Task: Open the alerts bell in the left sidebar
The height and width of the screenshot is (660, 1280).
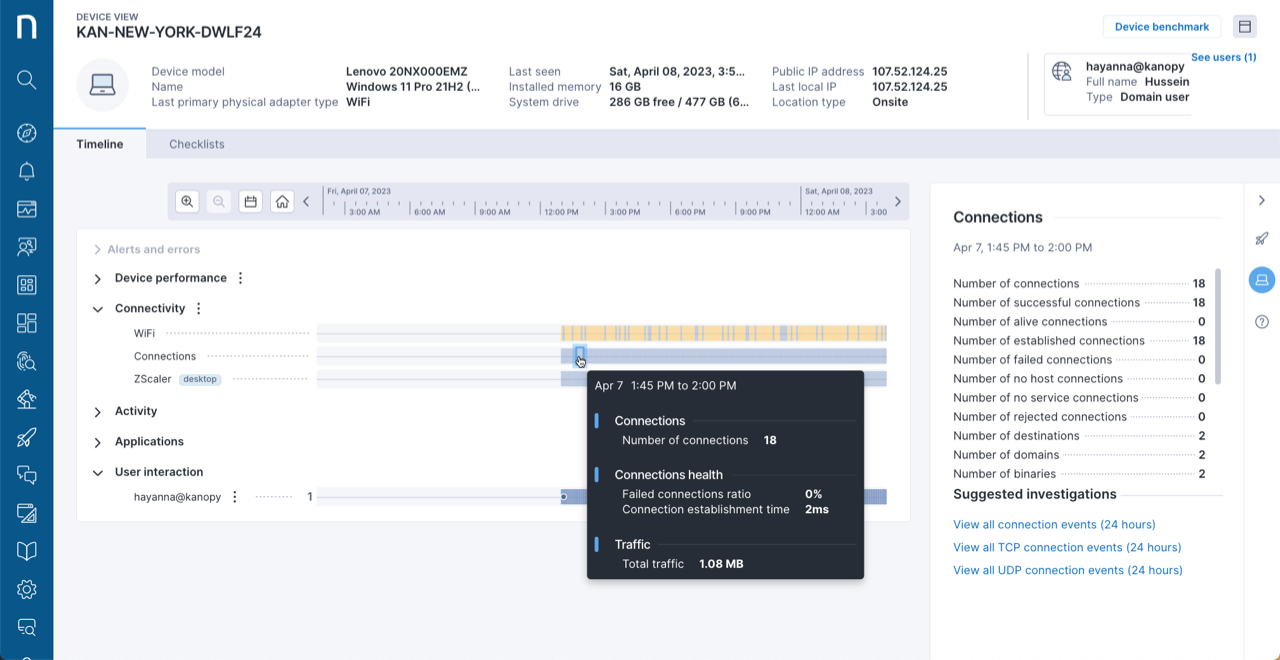Action: (x=26, y=170)
